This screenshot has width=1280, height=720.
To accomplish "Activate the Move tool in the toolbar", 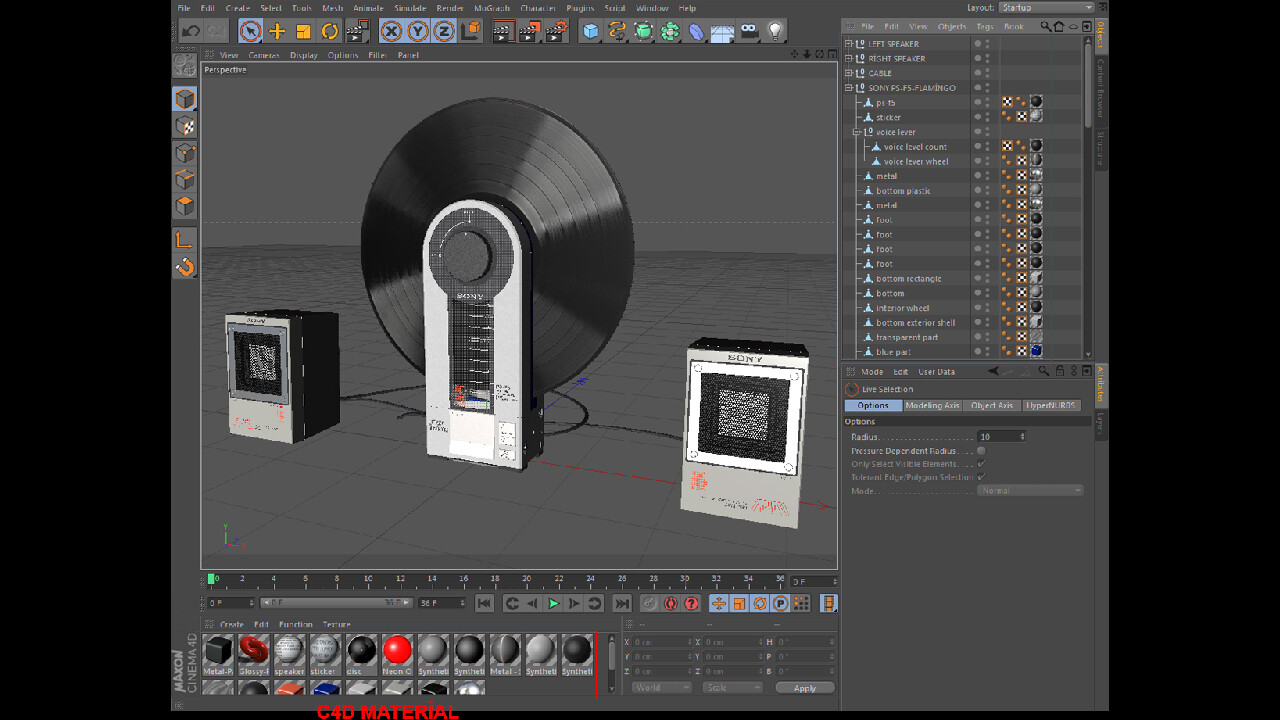I will [276, 31].
